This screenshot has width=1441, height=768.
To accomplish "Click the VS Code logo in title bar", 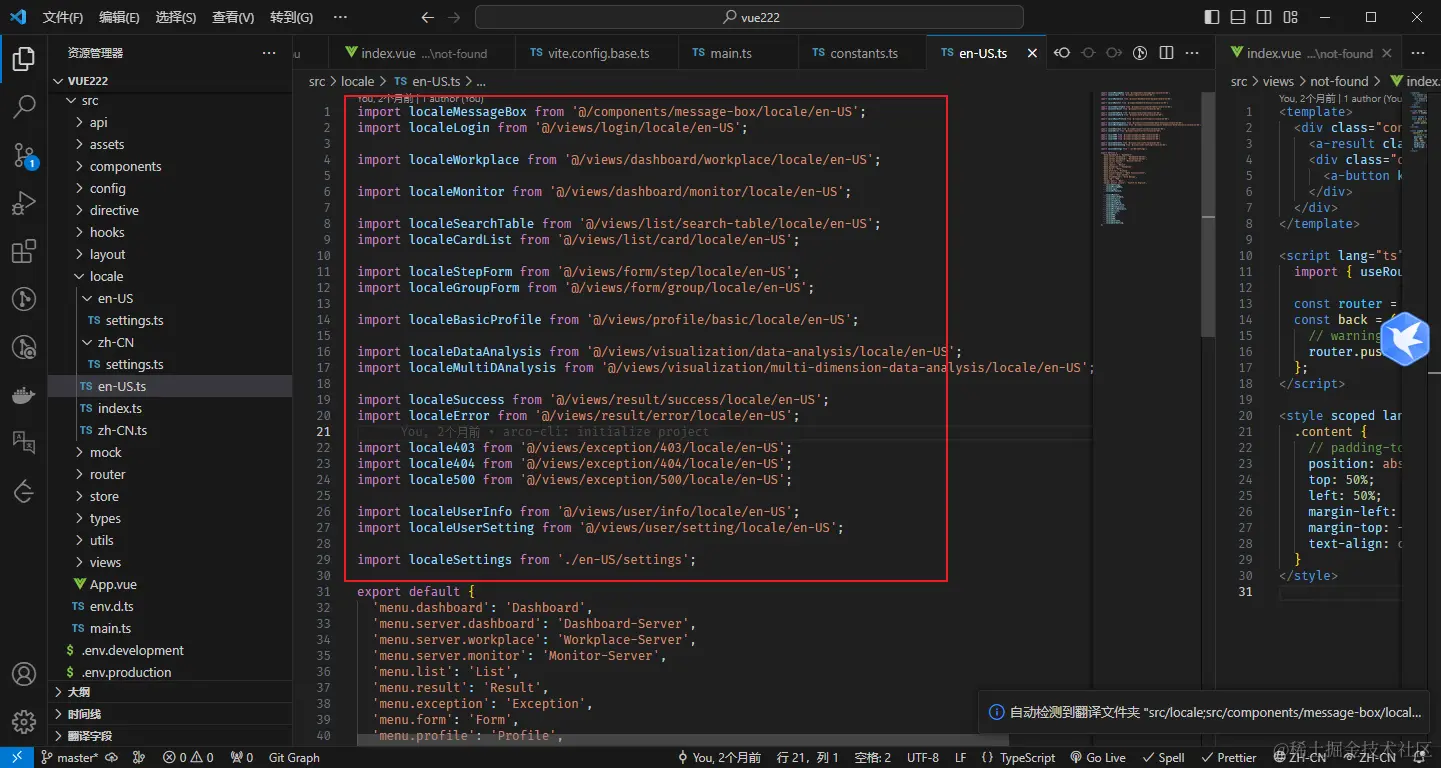I will [17, 17].
